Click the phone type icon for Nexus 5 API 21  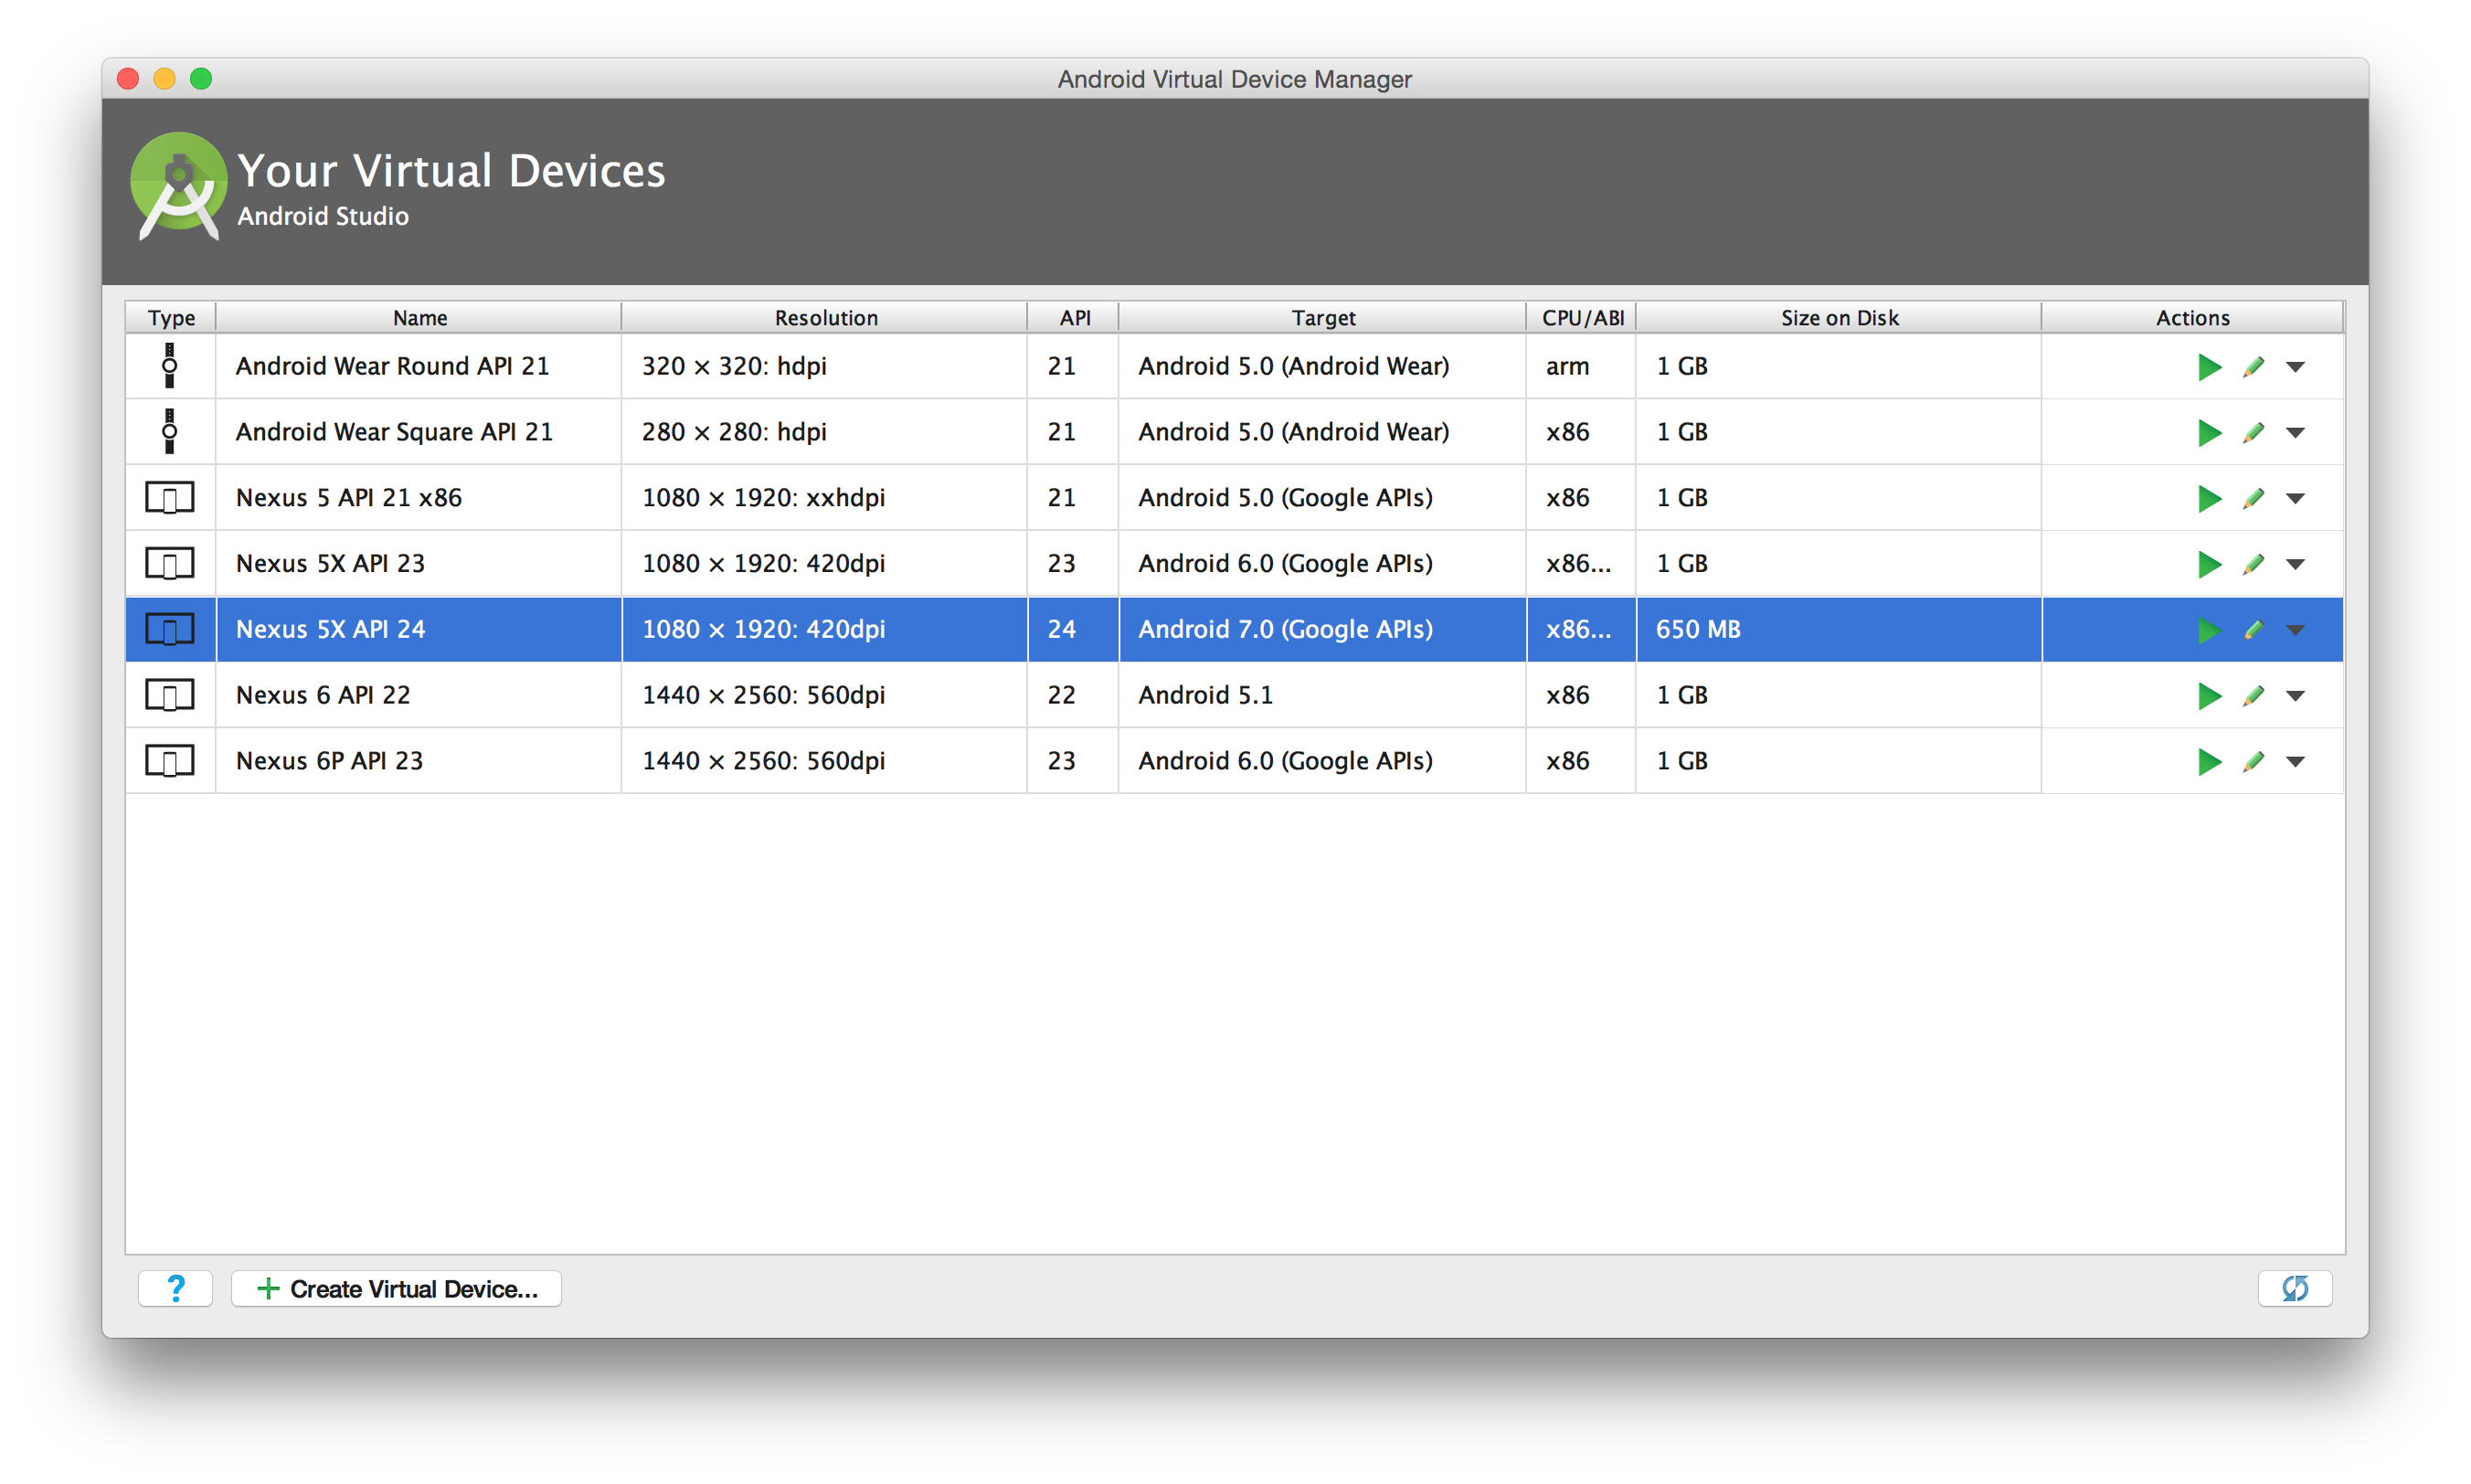click(x=170, y=498)
